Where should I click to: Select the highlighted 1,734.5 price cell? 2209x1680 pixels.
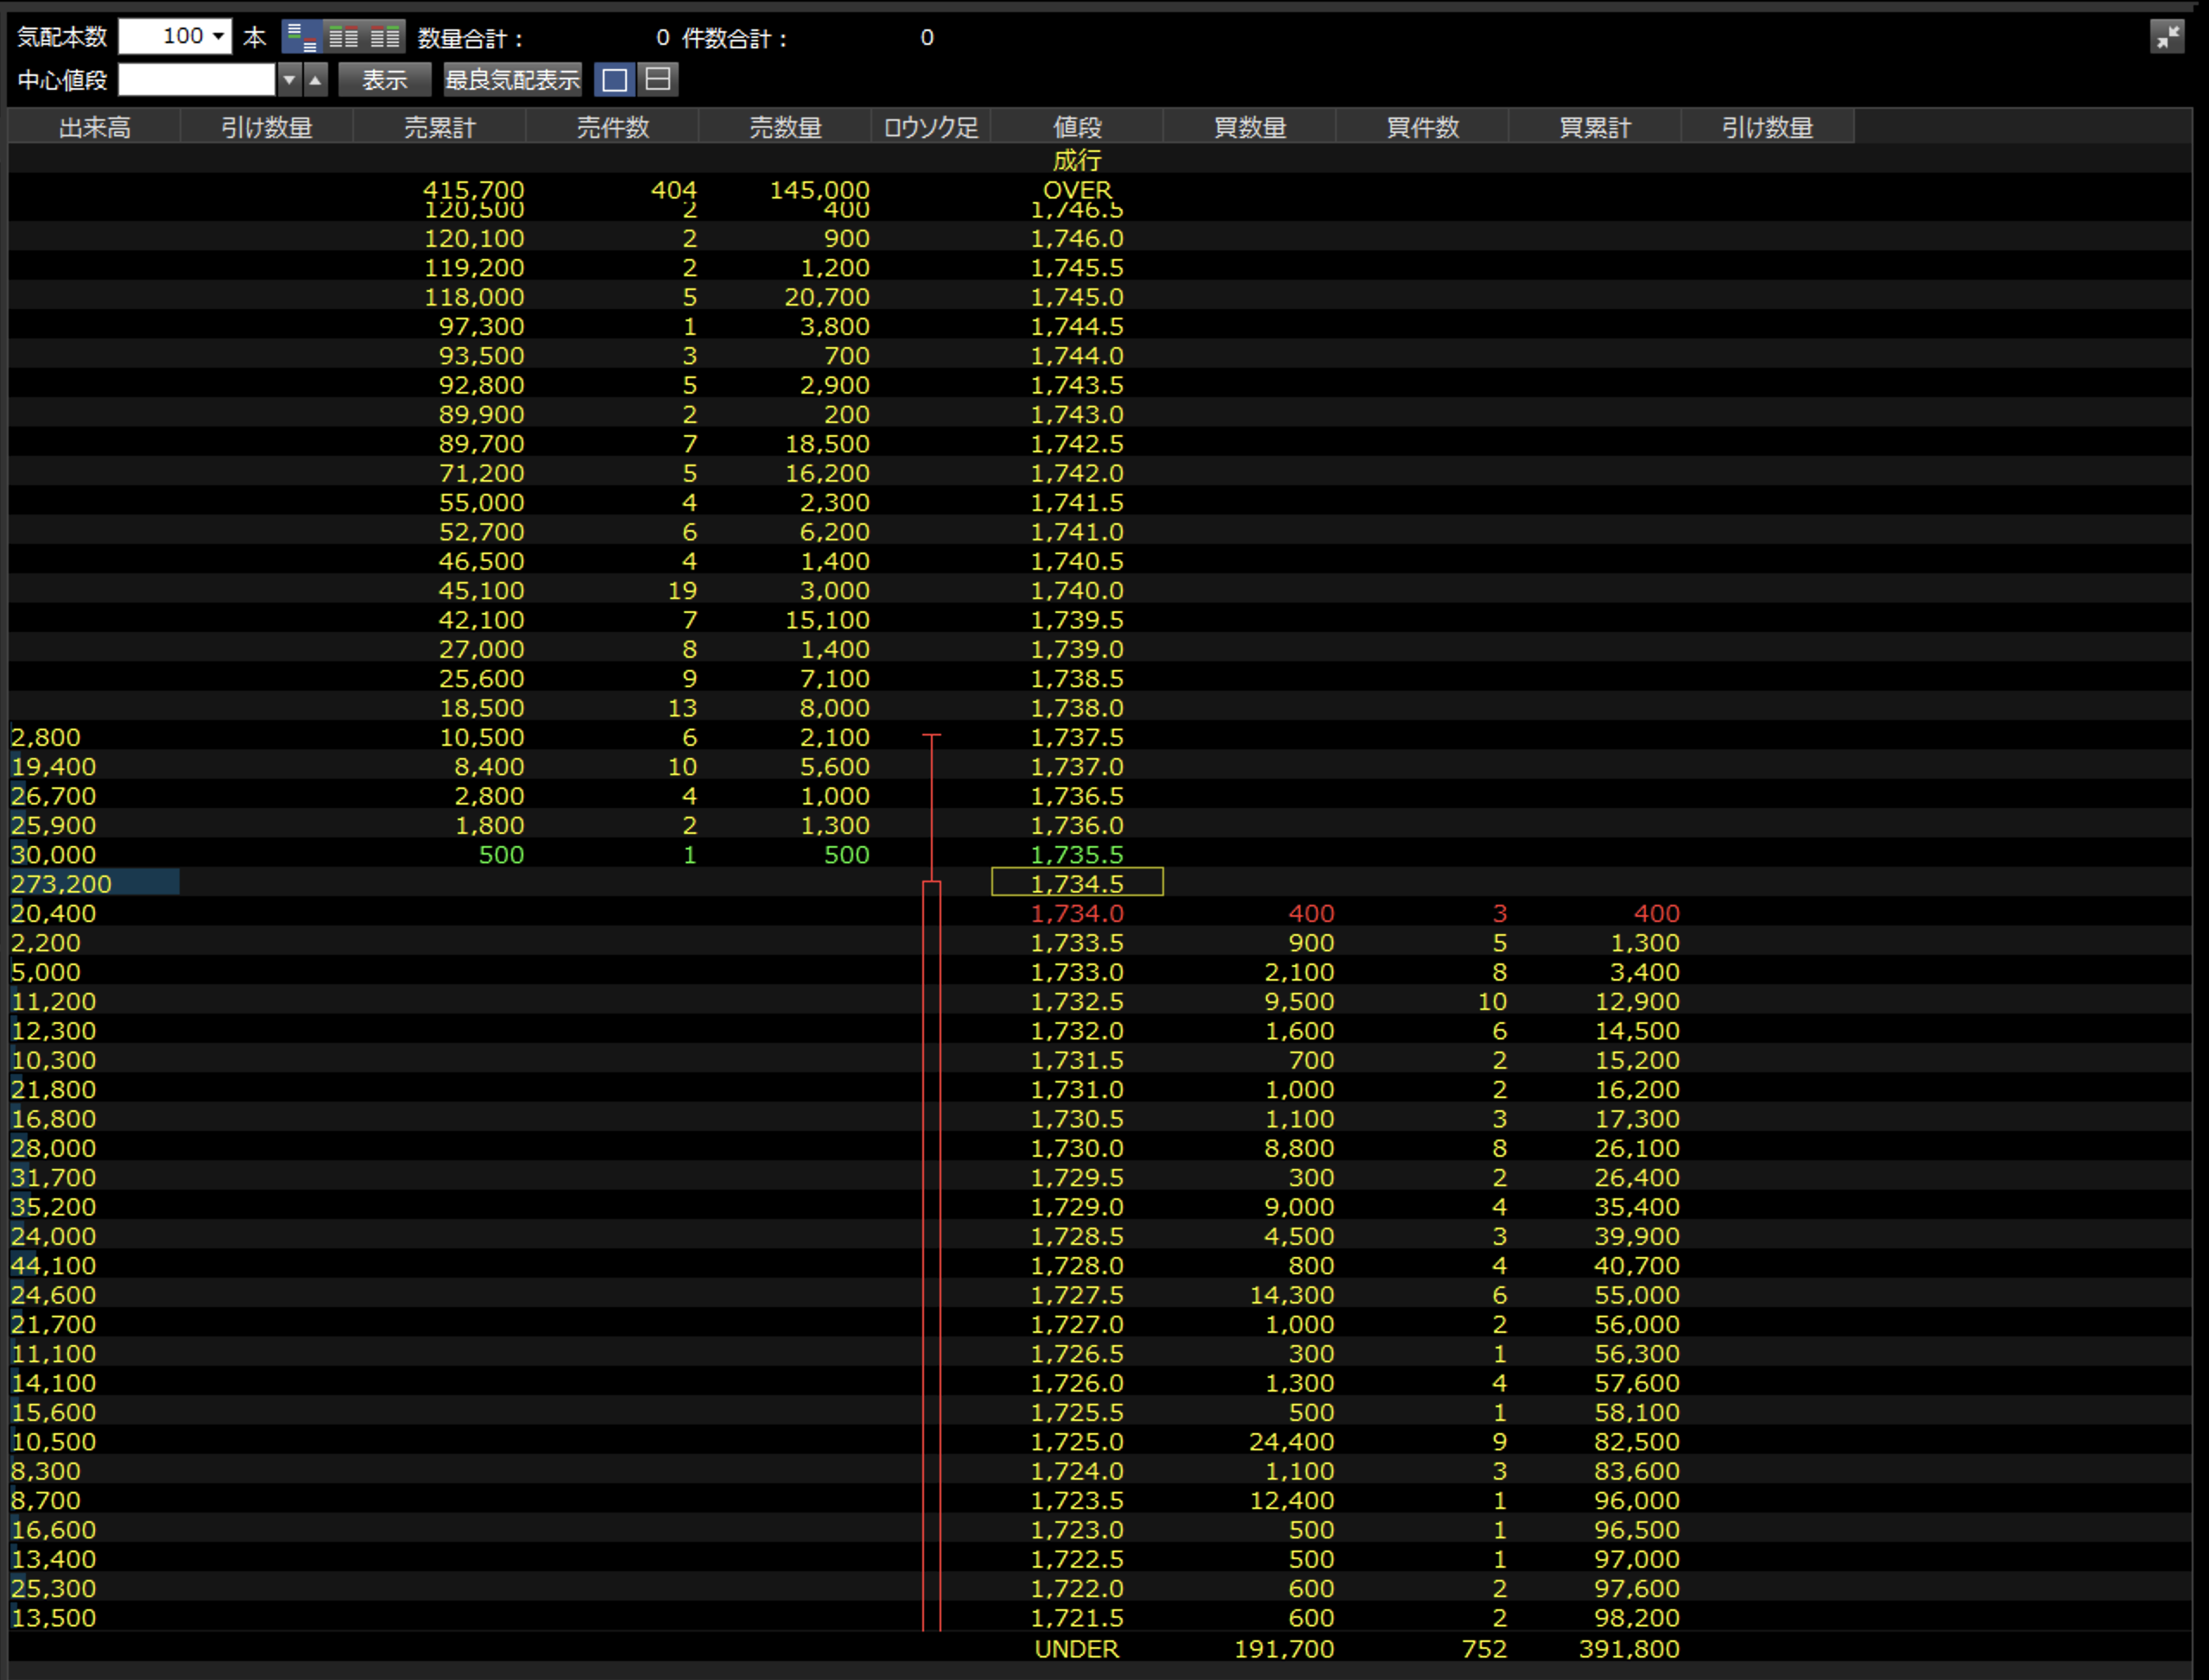[1077, 883]
